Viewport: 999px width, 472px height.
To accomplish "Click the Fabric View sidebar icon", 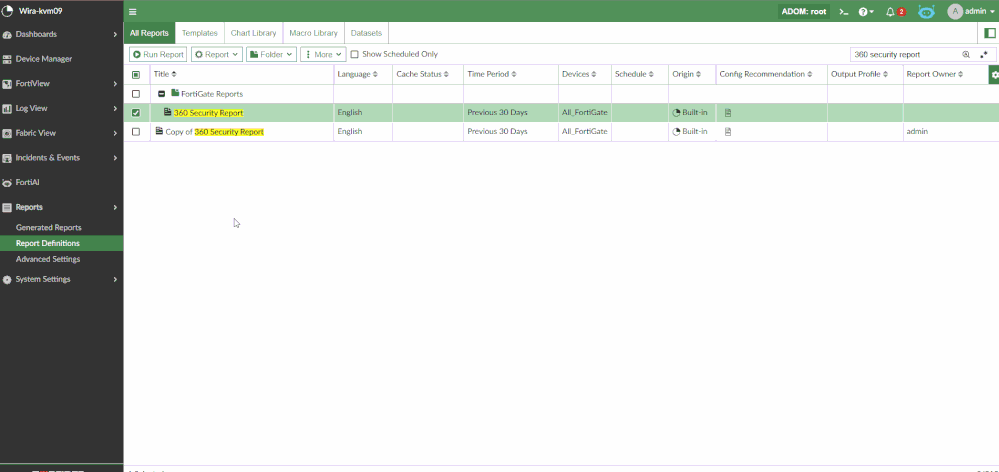I will [x=7, y=133].
